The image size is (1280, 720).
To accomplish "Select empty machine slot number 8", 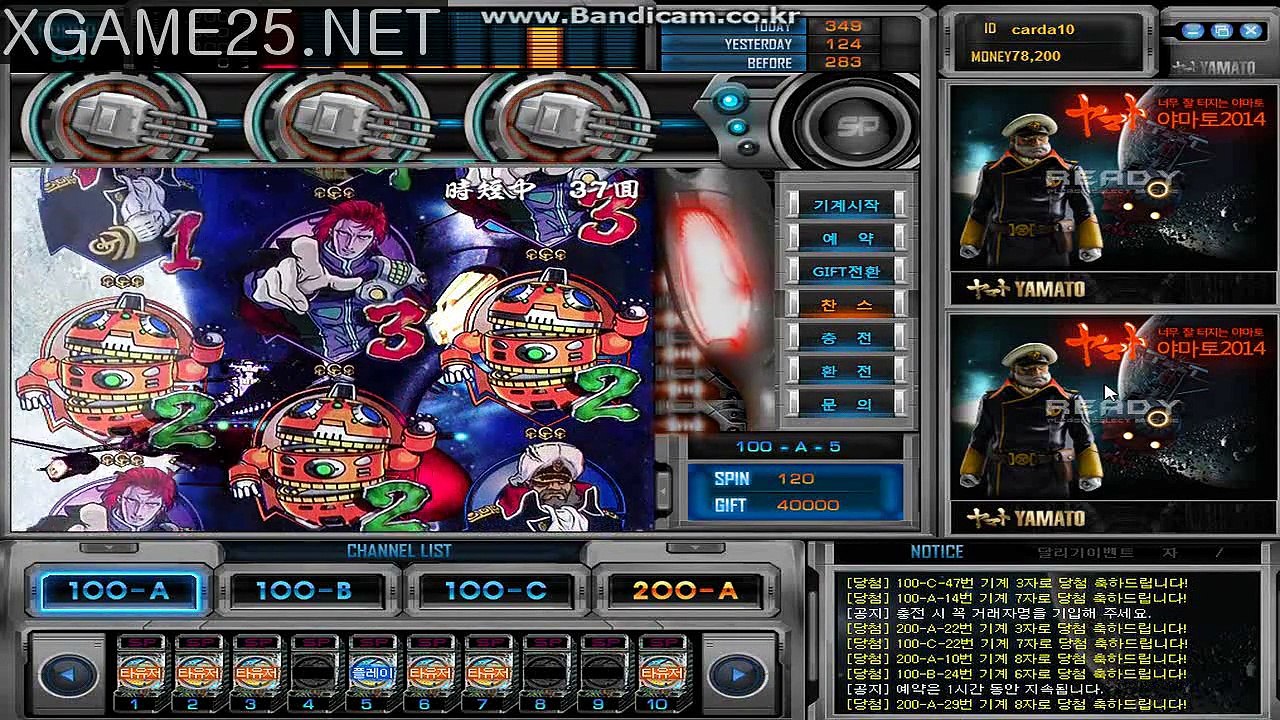I will [x=546, y=672].
